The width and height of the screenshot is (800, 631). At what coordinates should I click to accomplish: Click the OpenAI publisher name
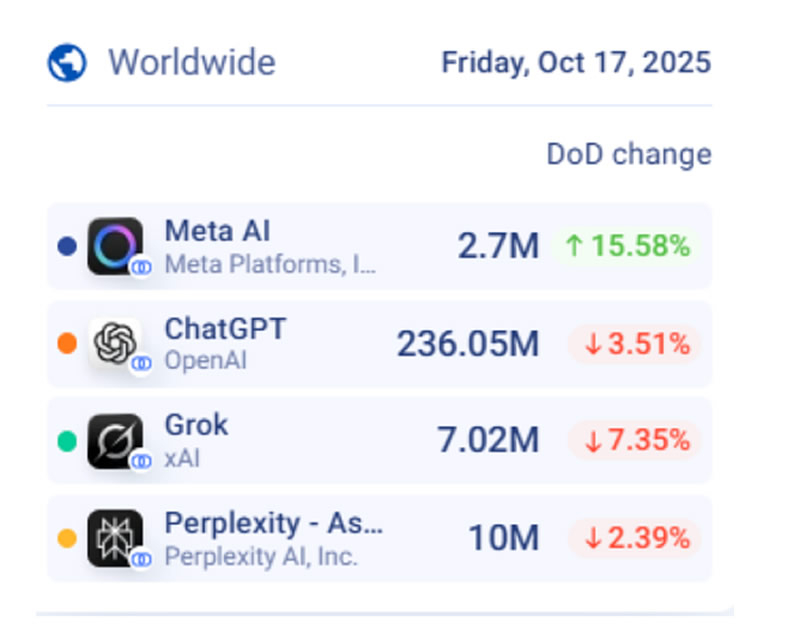click(x=205, y=360)
